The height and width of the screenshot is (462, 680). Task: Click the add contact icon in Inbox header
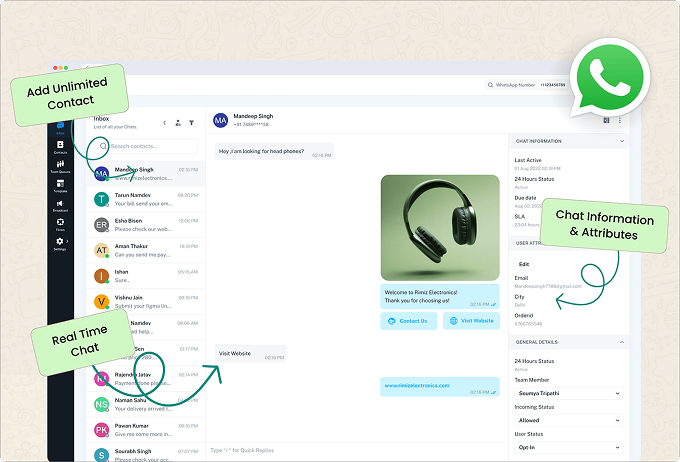click(178, 123)
